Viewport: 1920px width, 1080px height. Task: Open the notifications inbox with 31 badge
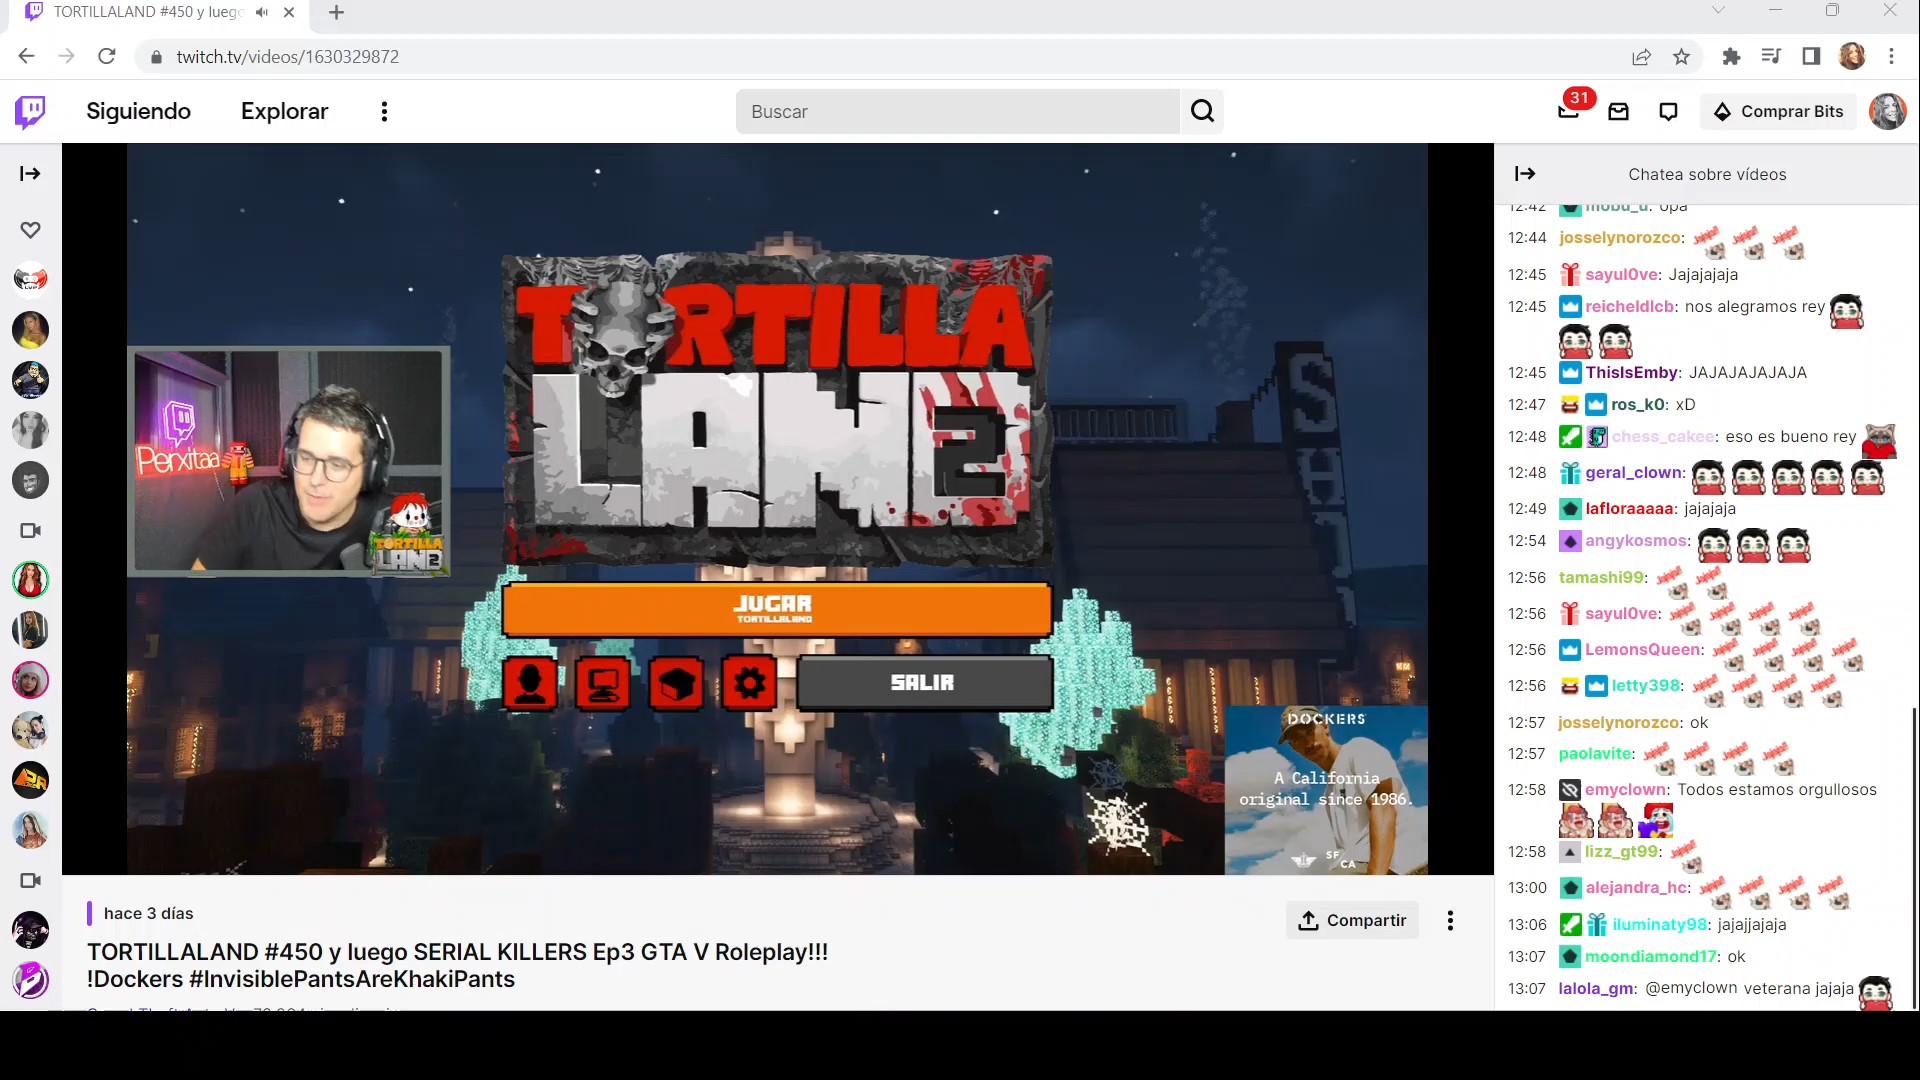tap(1569, 111)
